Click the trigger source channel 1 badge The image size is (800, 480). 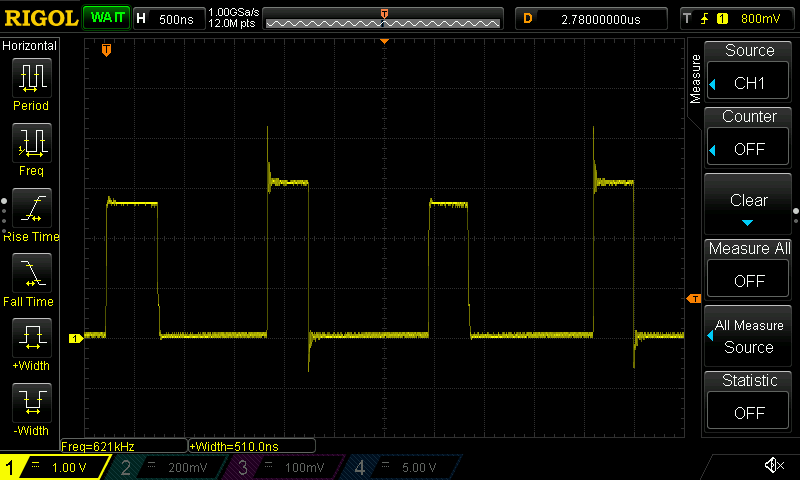[x=722, y=19]
